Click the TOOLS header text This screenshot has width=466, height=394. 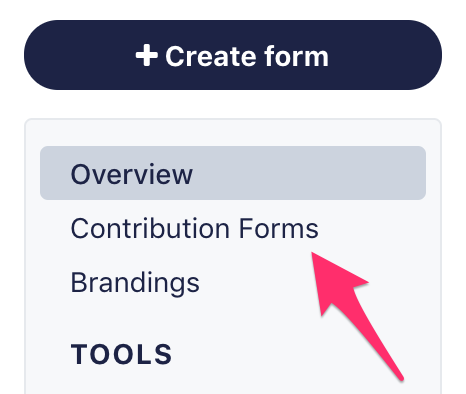122,354
